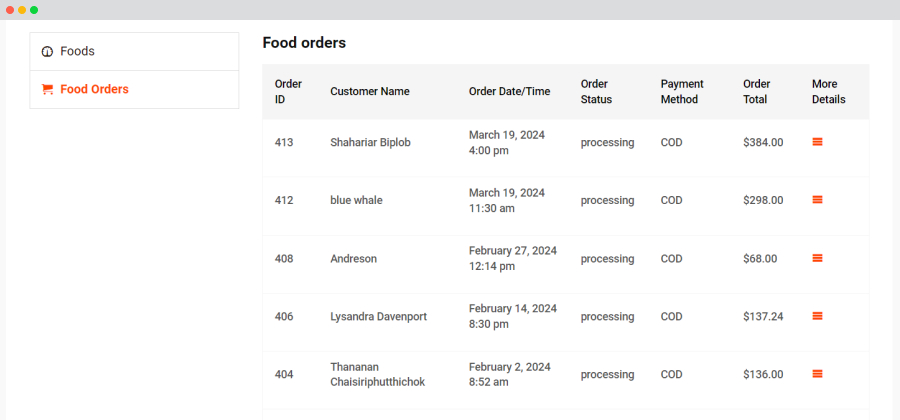The width and height of the screenshot is (900, 420).
Task: Click the Food Orders cart icon
Action: (x=47, y=90)
